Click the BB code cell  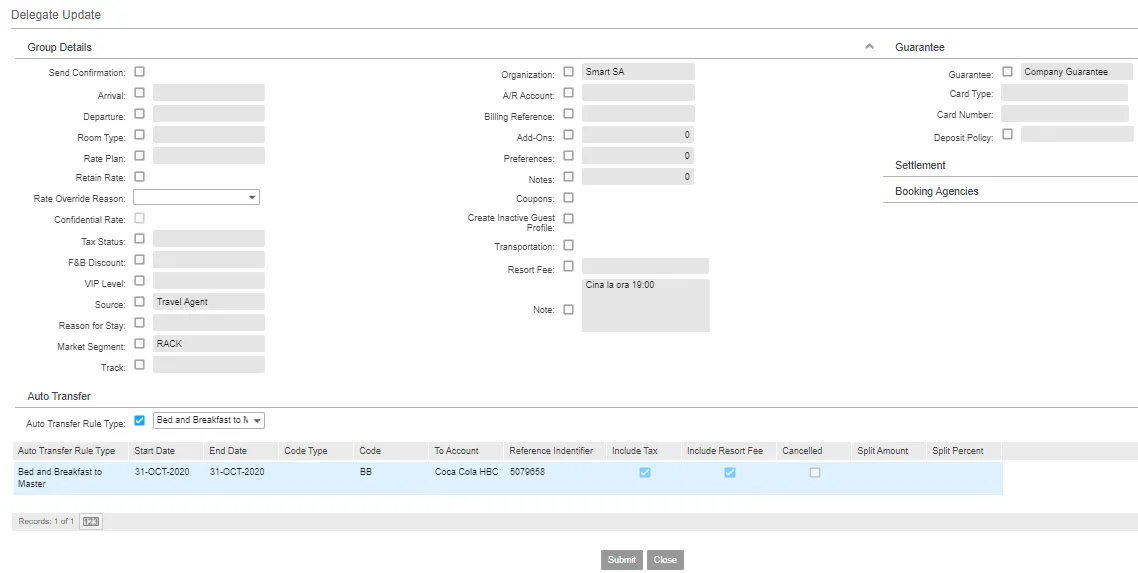tap(365, 472)
